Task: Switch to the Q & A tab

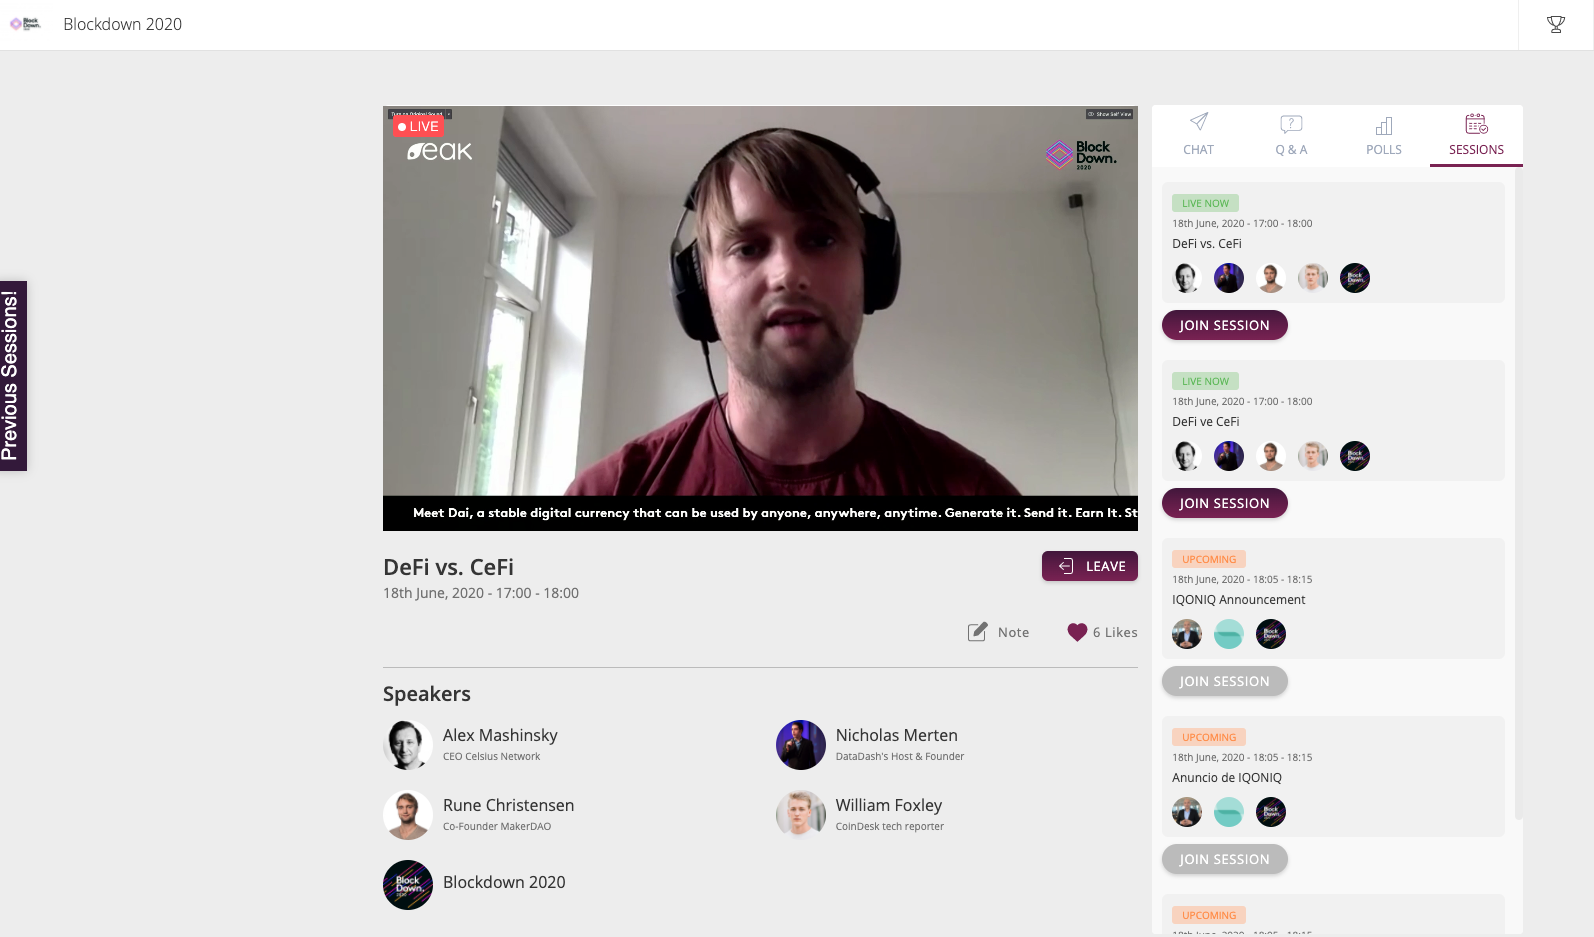Action: pyautogui.click(x=1291, y=135)
